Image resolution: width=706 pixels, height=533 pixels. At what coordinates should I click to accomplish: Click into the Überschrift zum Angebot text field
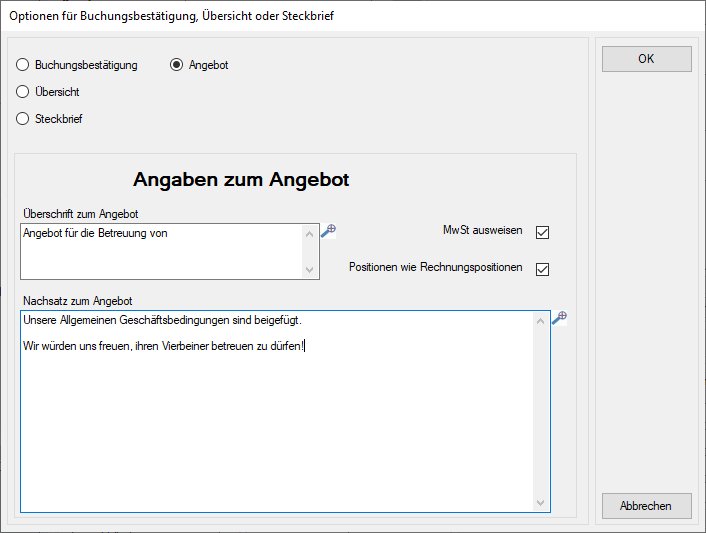(160, 250)
